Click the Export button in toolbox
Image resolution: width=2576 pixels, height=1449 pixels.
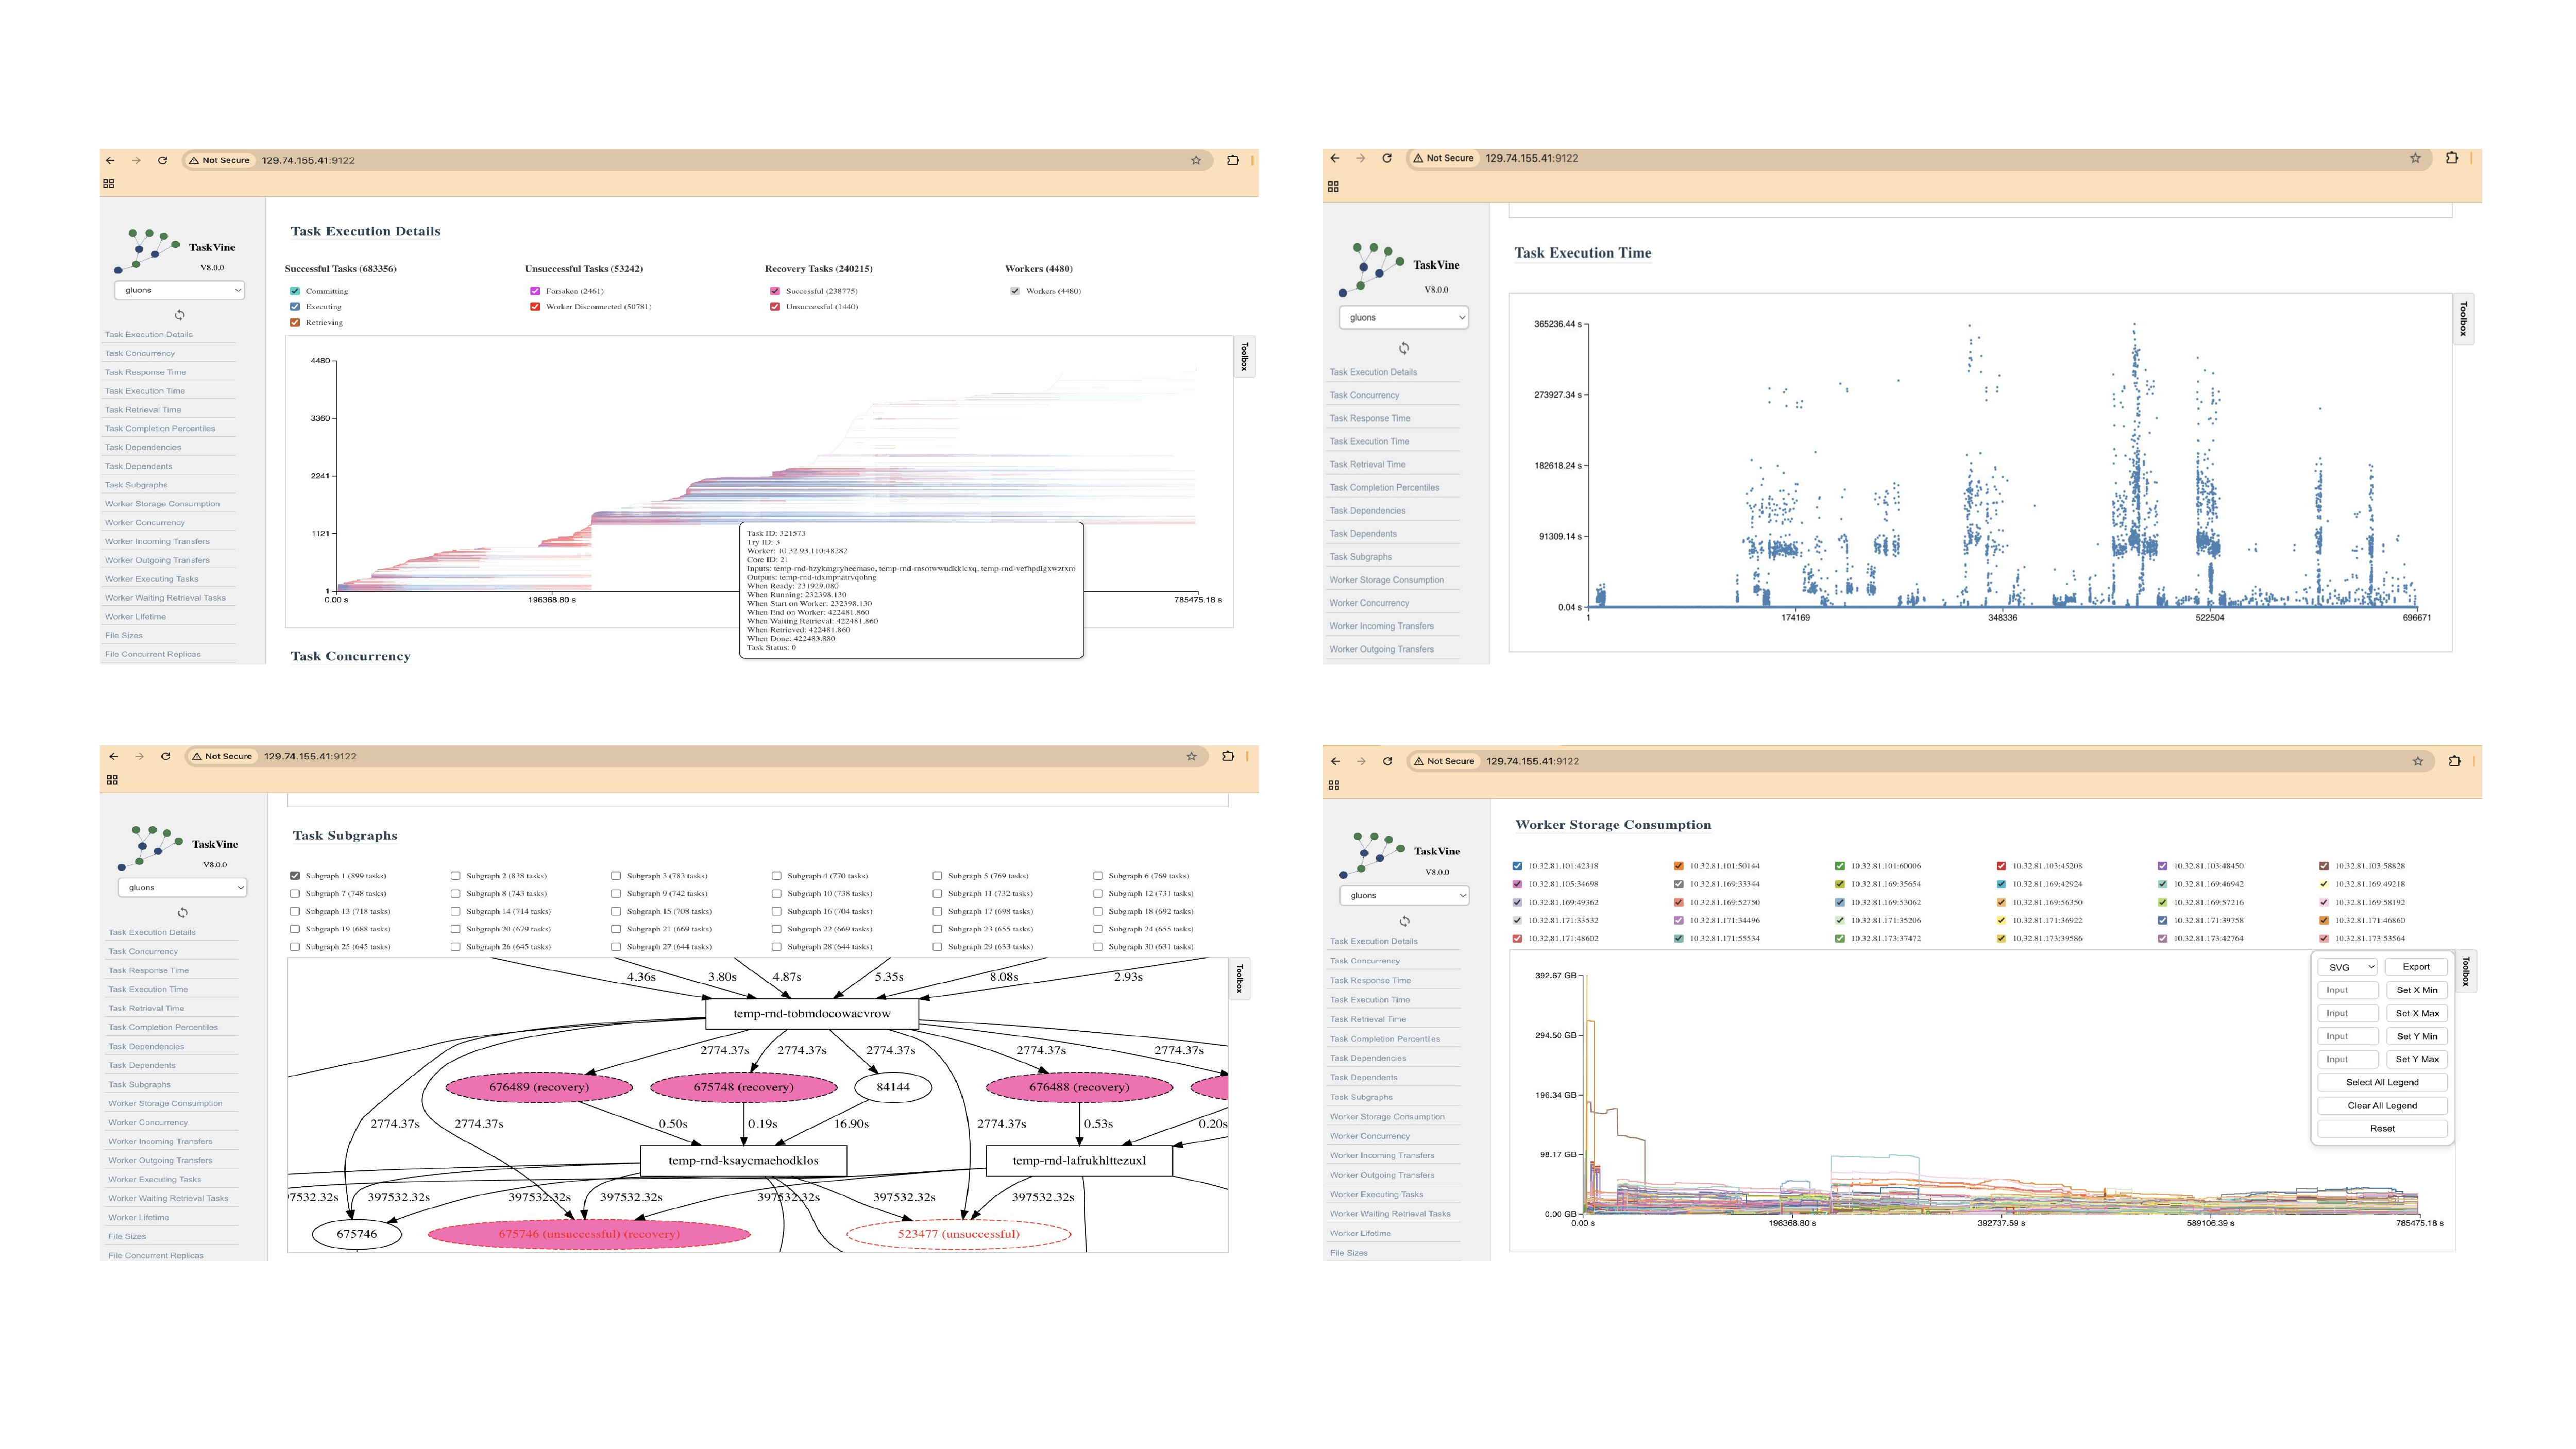pos(2416,967)
